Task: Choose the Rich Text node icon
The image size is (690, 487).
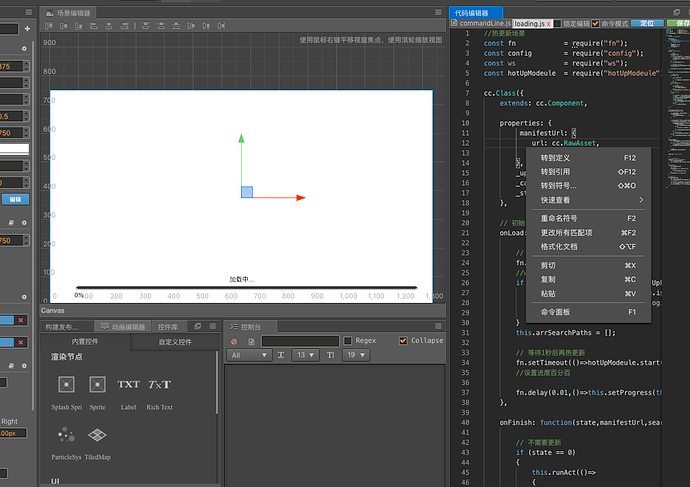Action: pyautogui.click(x=159, y=384)
